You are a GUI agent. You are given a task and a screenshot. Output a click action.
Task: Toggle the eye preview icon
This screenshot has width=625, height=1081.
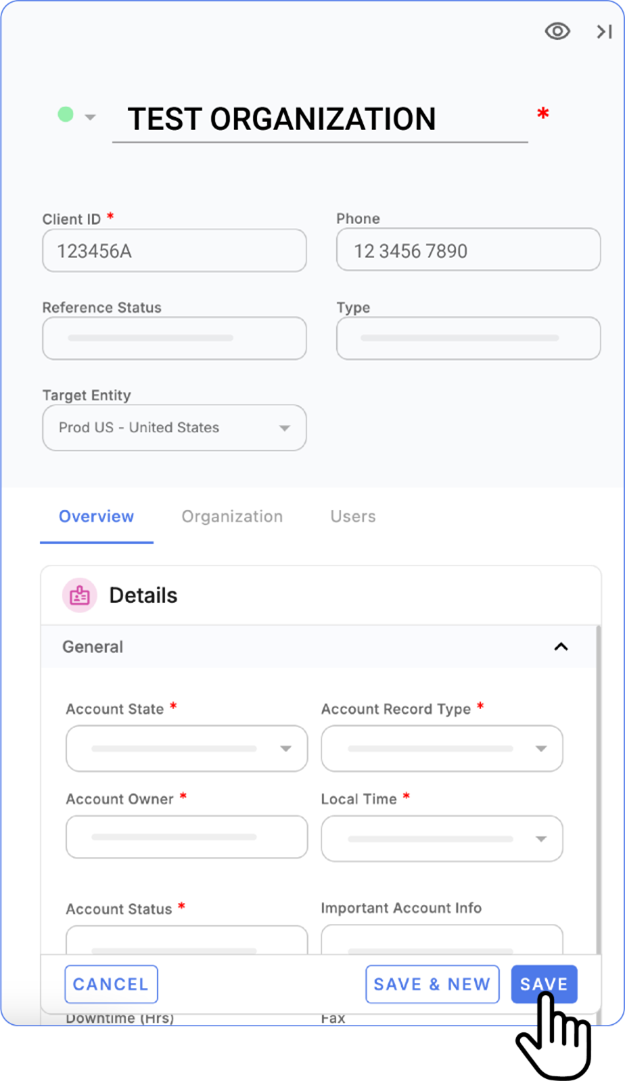click(557, 32)
